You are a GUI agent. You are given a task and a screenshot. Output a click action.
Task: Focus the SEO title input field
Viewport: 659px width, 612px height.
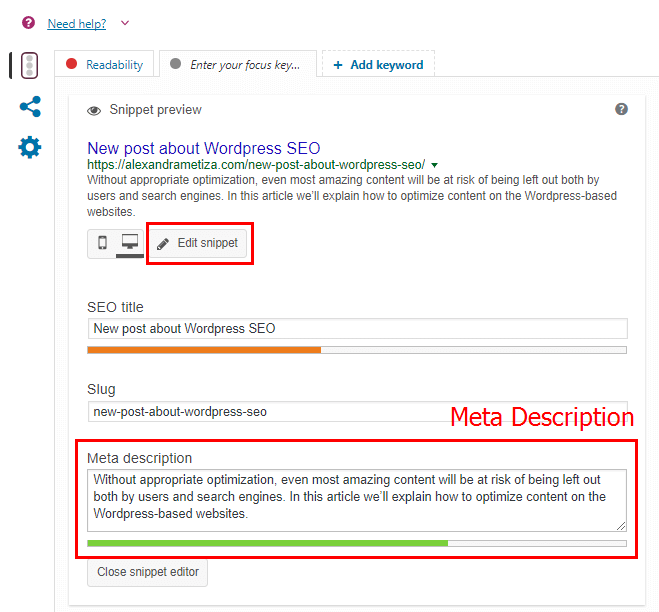coord(358,328)
